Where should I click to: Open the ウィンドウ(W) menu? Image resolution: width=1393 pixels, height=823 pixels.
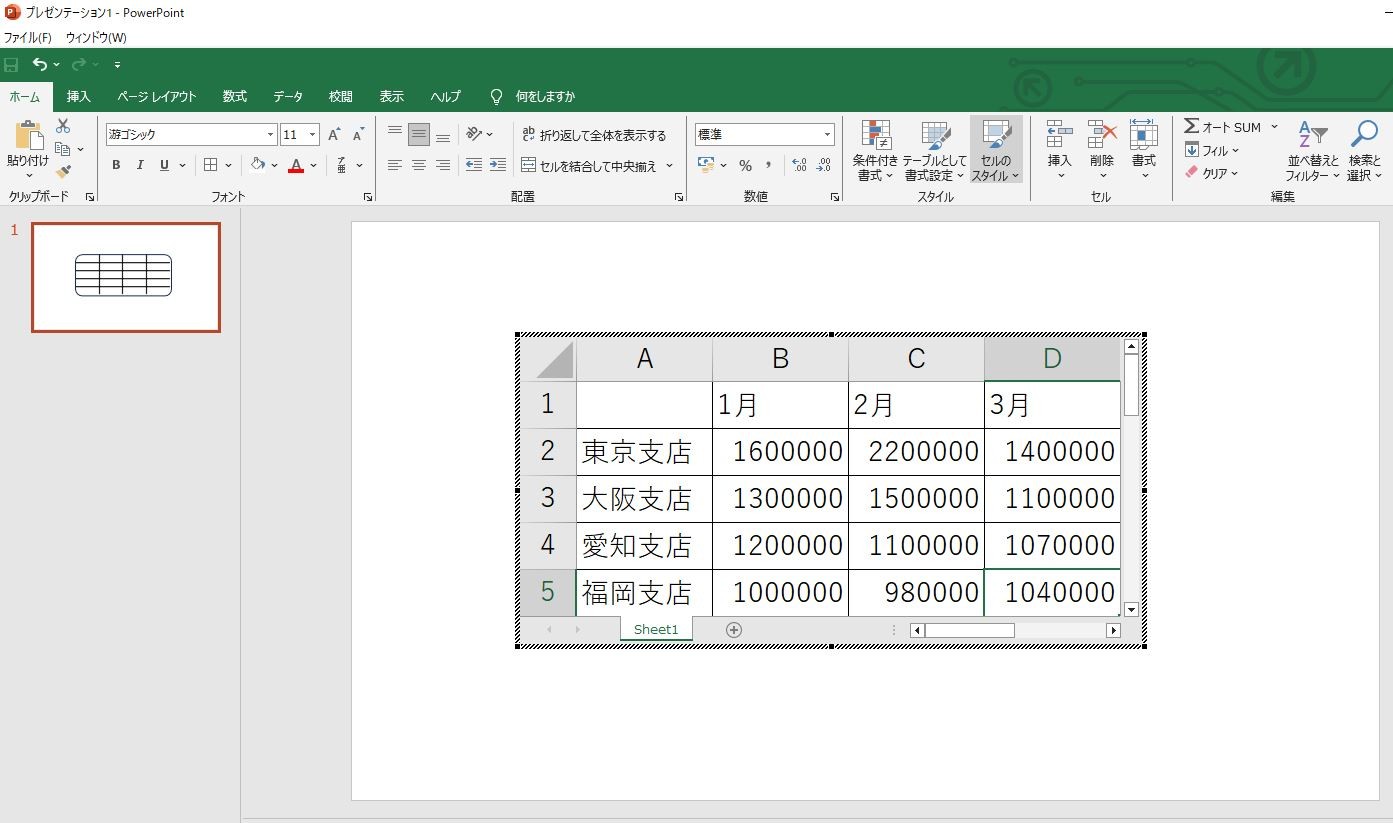(96, 37)
